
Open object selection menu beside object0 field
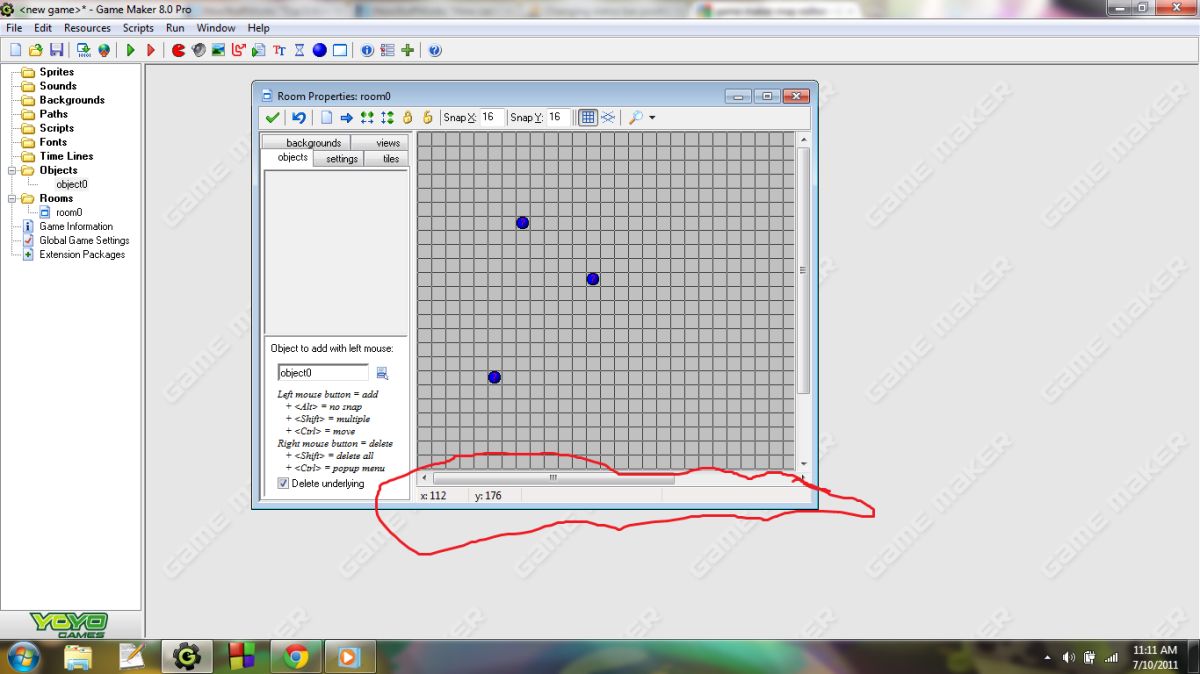[x=382, y=374]
